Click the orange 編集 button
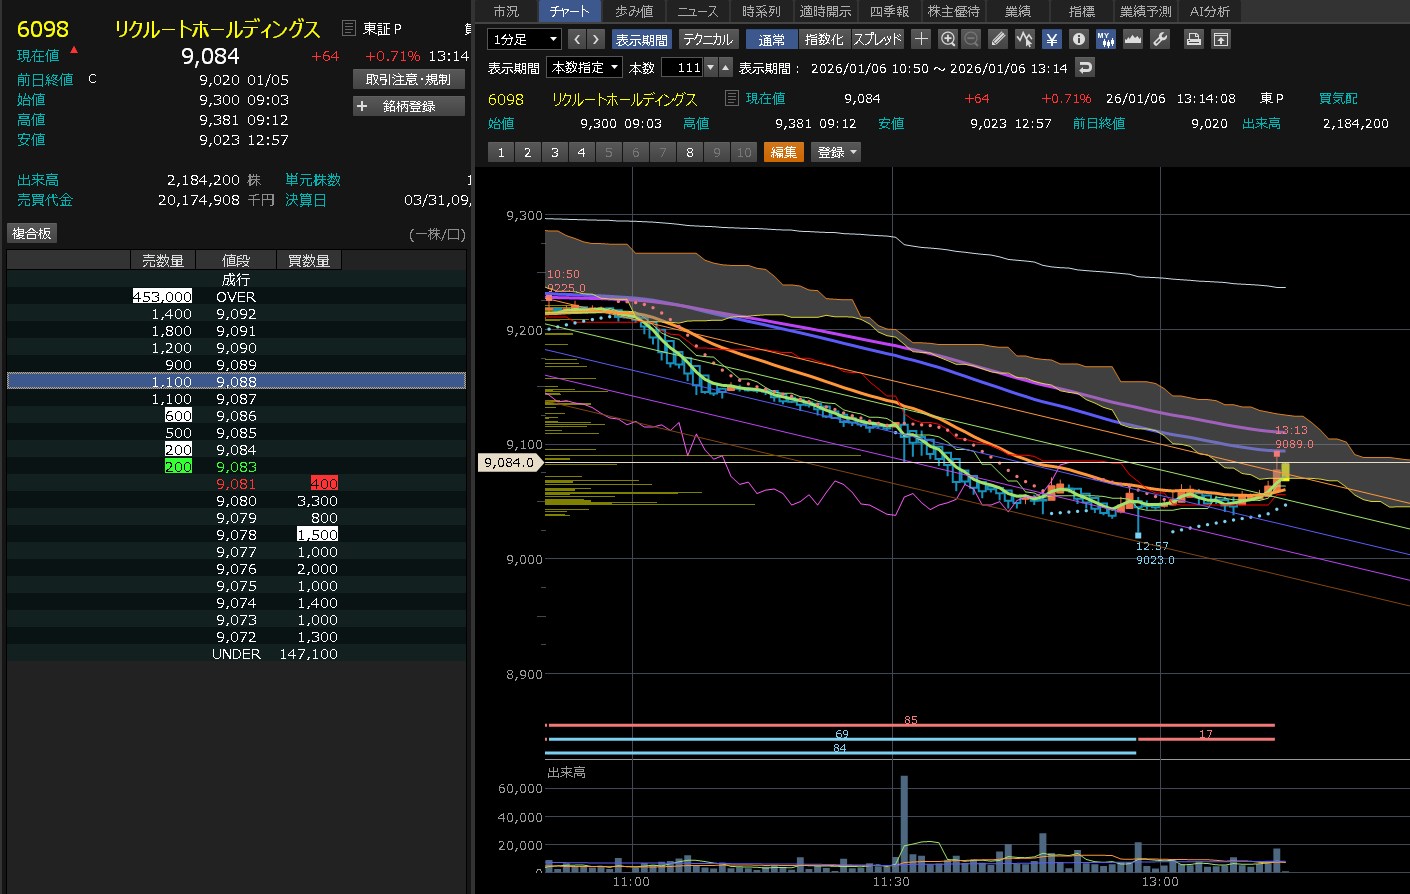1410x894 pixels. click(784, 152)
